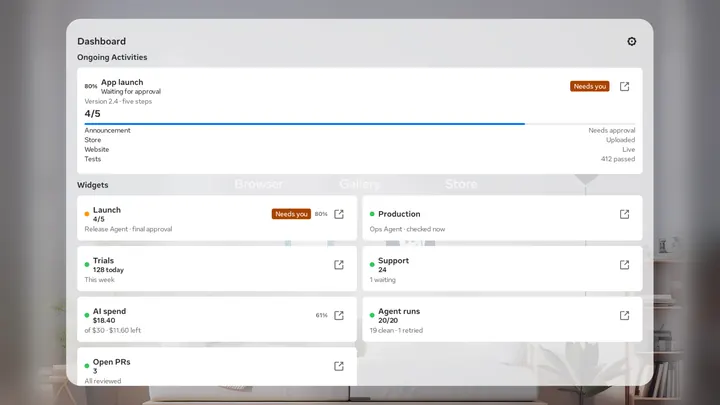Screen dimensions: 720x405
Task: Click the Needs approval status text
Action: click(612, 130)
